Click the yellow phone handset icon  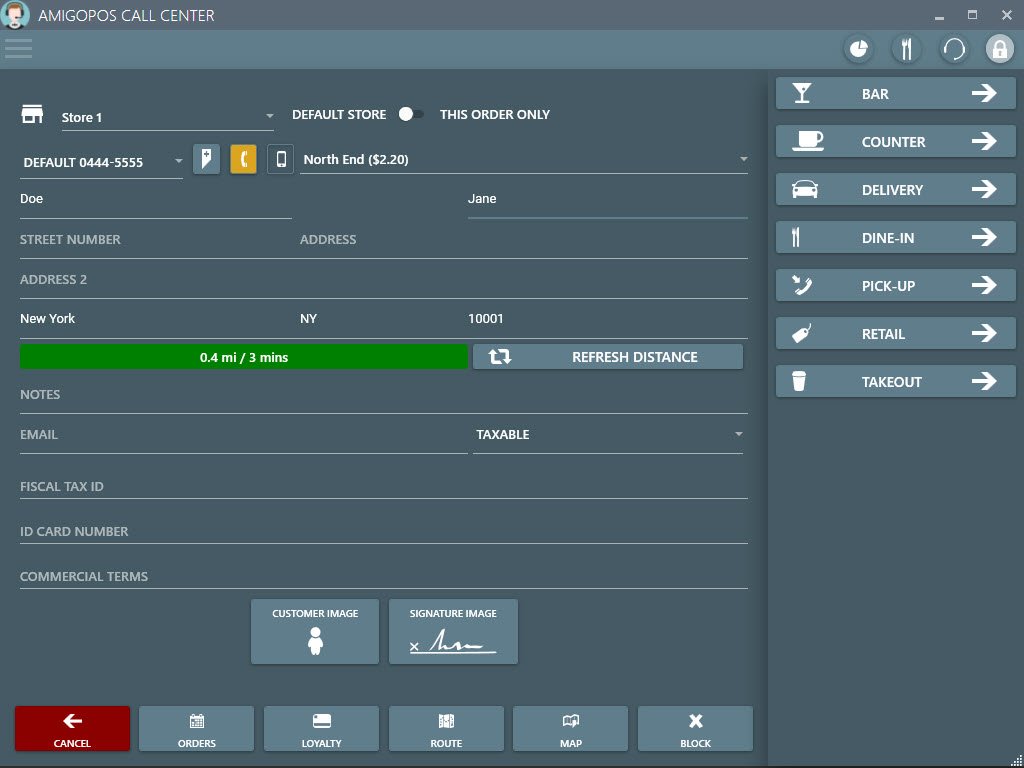(243, 160)
